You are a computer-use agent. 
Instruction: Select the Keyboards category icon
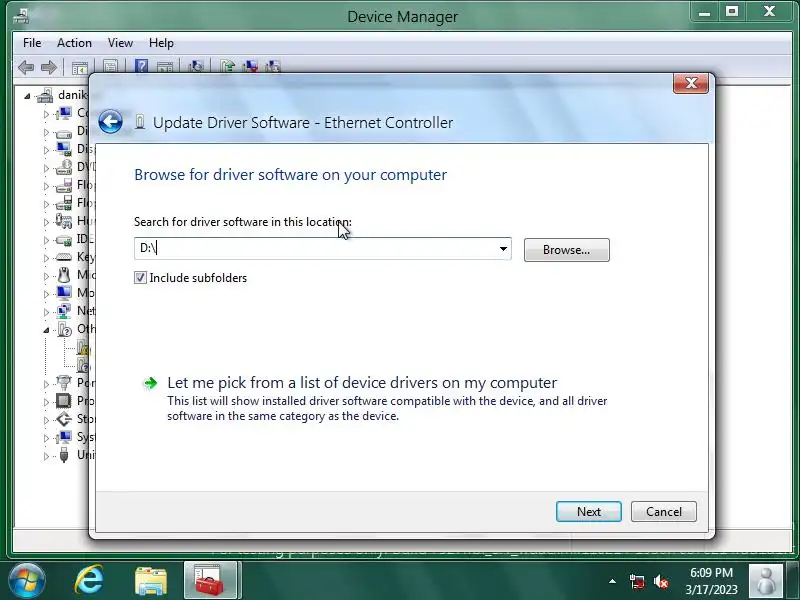64,257
